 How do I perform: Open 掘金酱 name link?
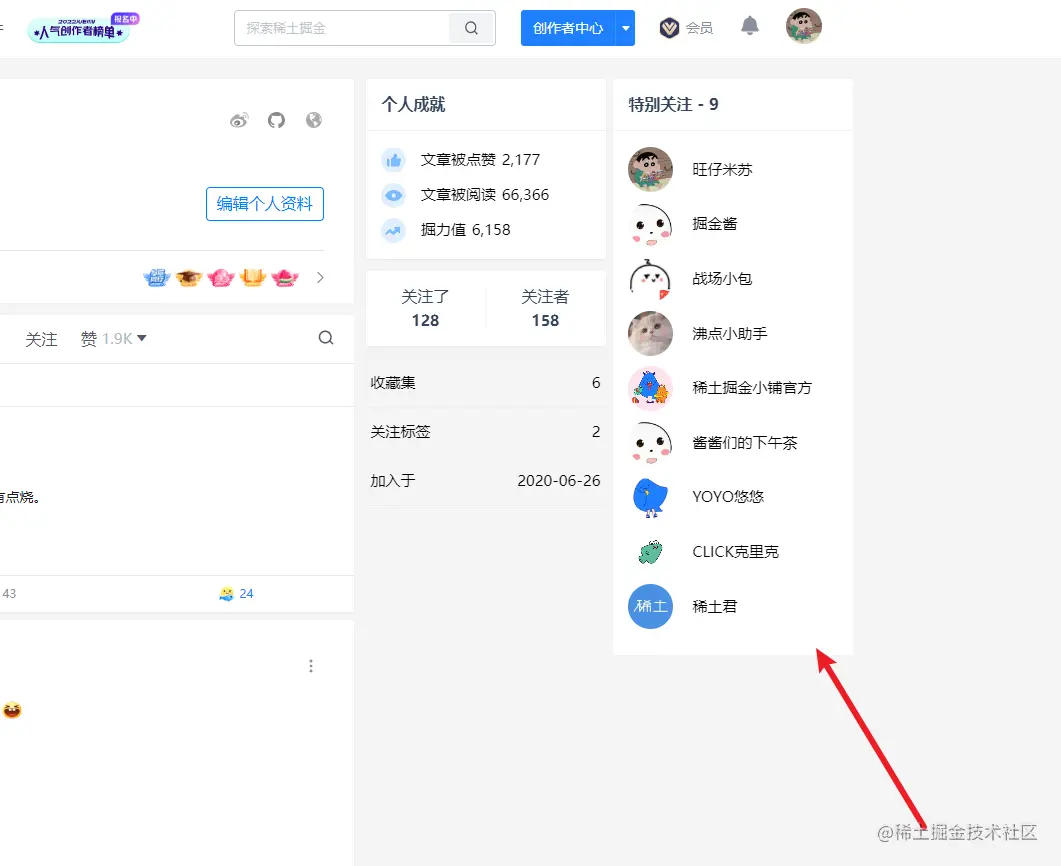tap(715, 224)
